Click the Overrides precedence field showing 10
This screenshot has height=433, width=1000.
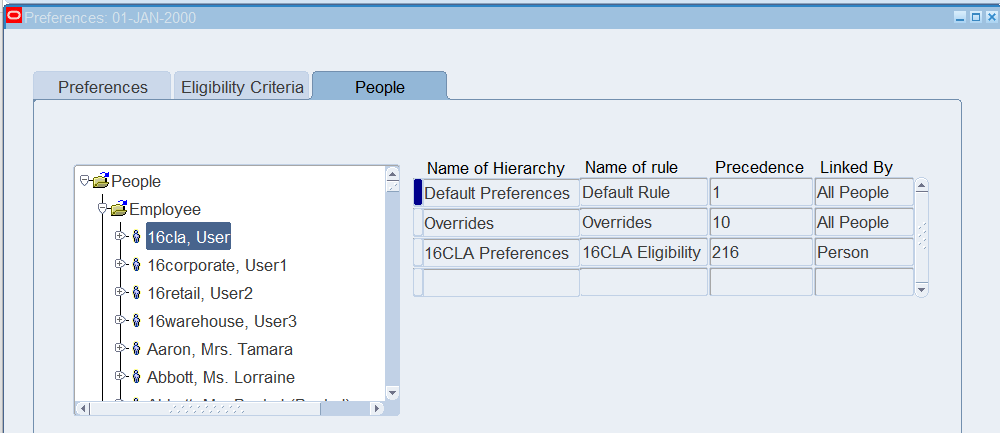coord(761,222)
